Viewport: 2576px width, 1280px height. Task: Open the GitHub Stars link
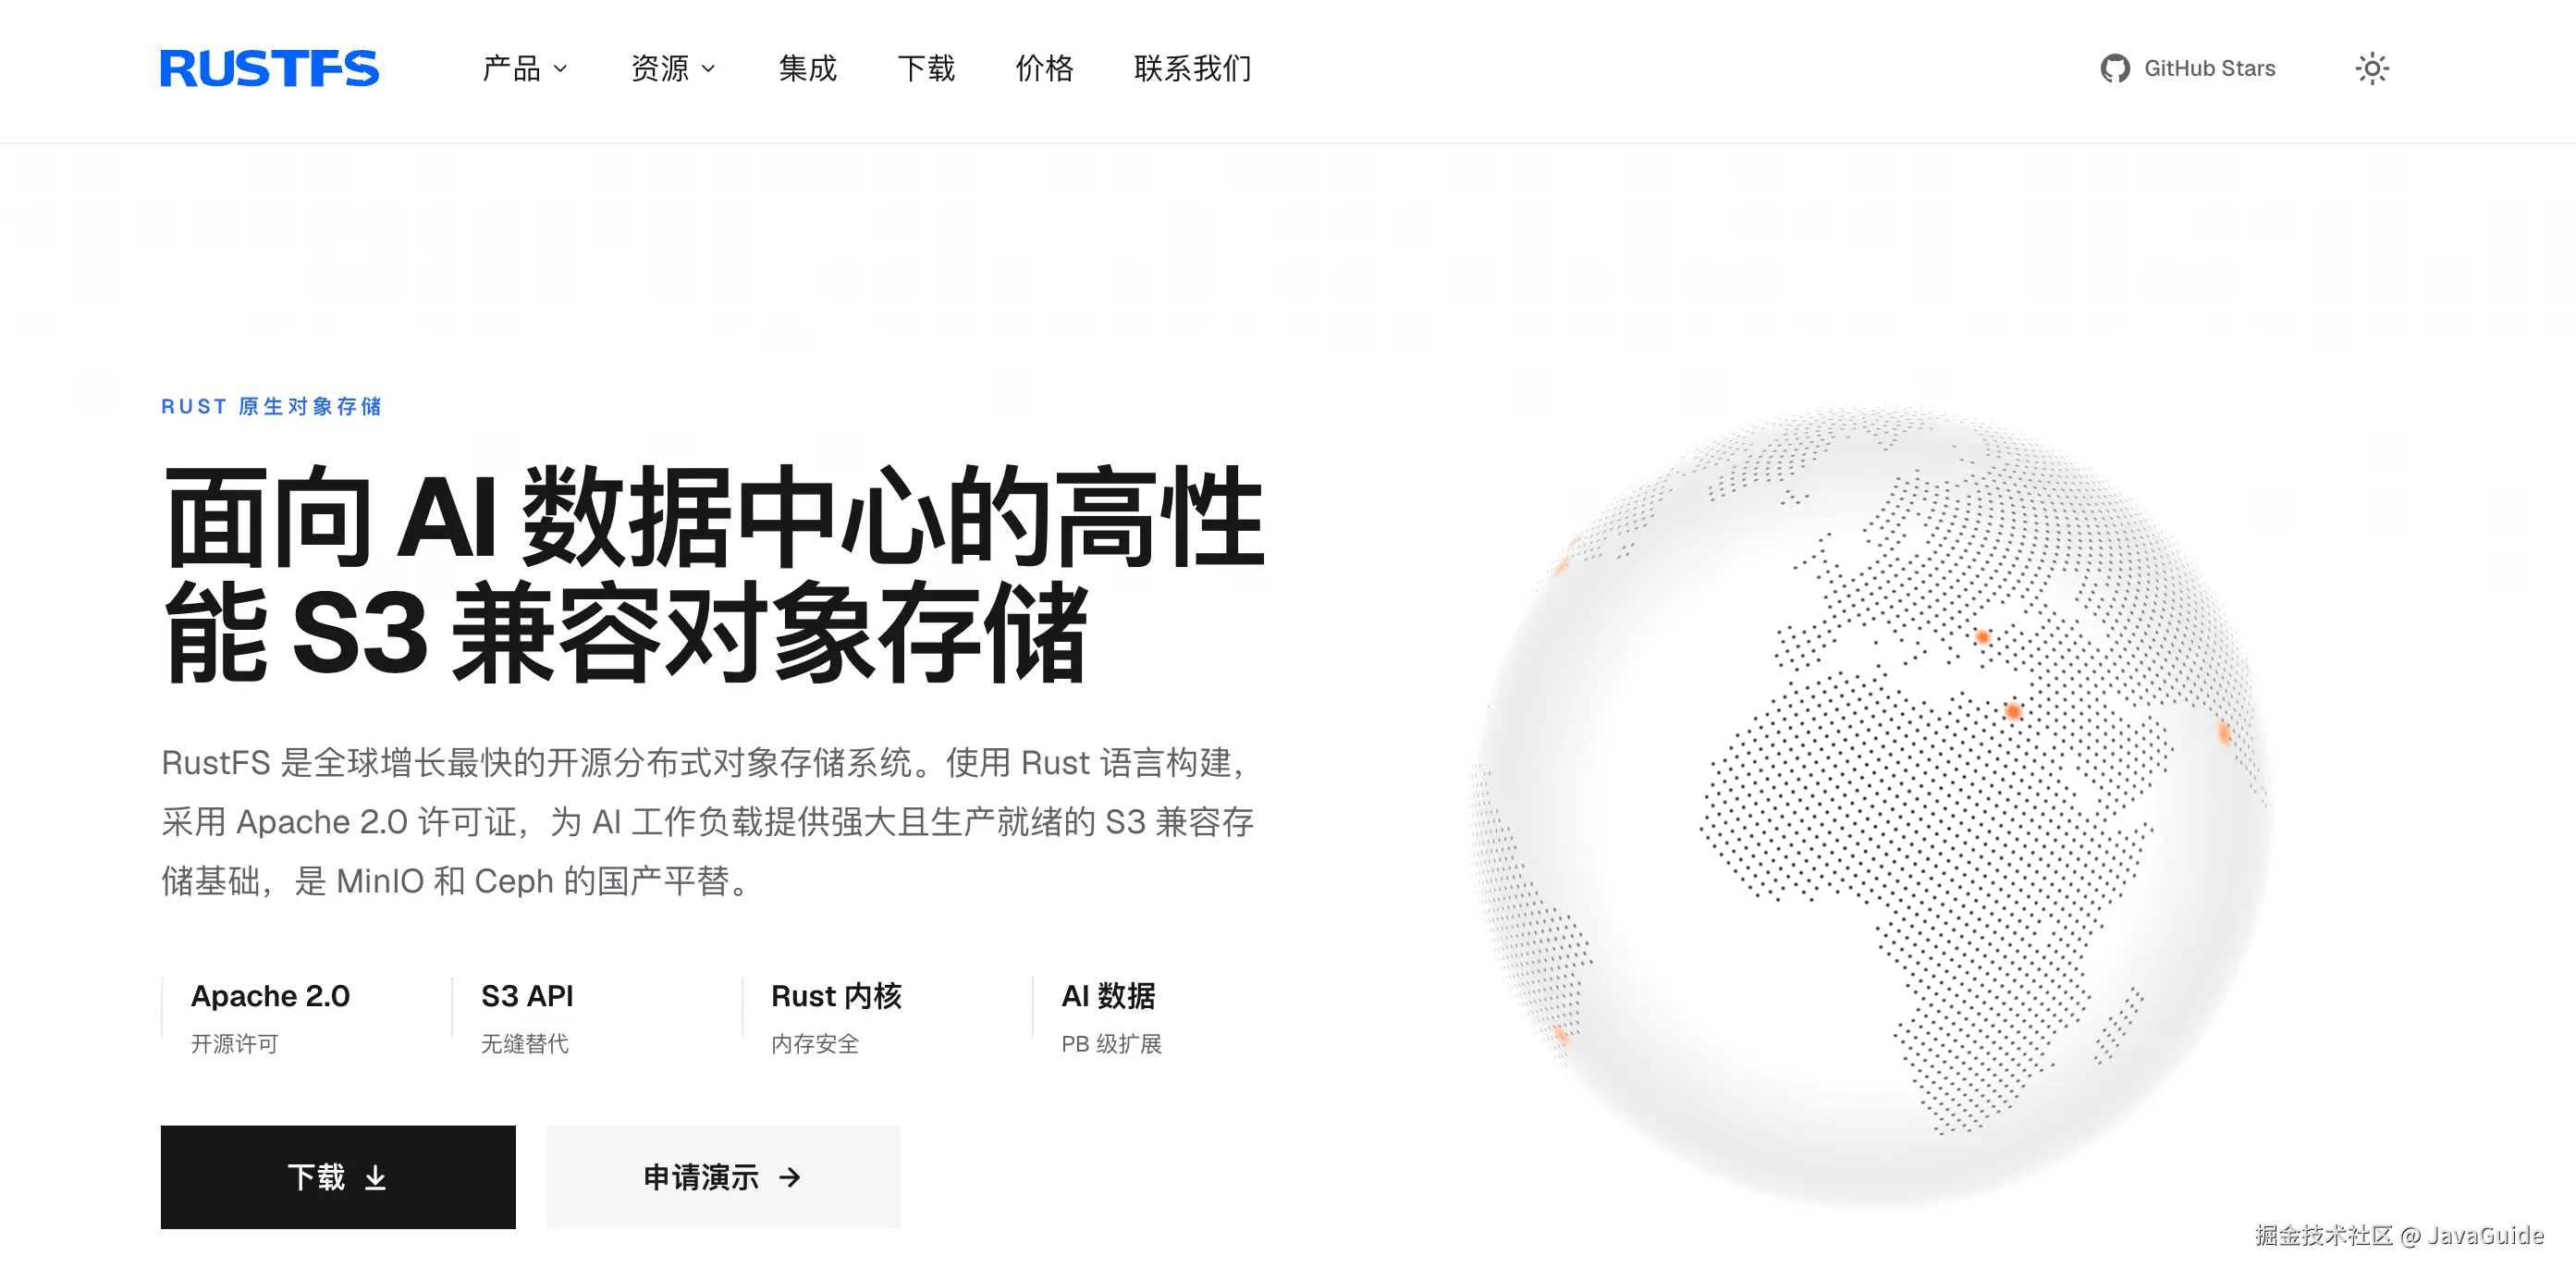(2188, 68)
